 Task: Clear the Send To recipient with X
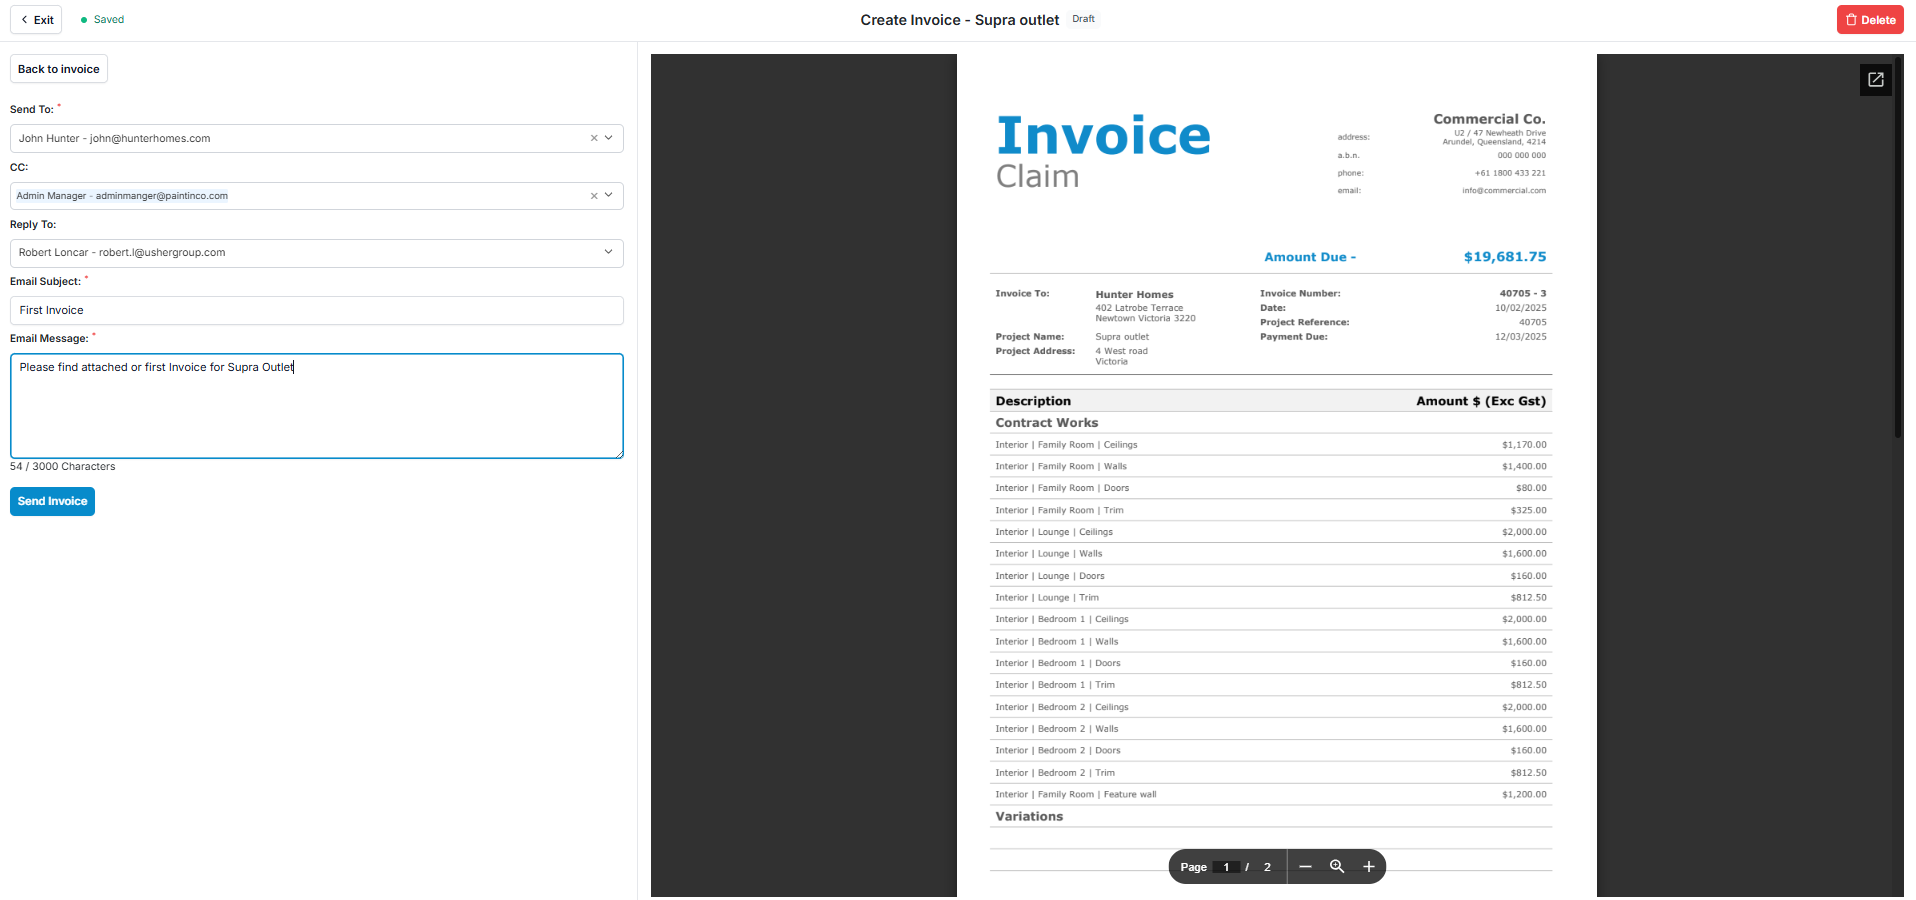tap(594, 139)
